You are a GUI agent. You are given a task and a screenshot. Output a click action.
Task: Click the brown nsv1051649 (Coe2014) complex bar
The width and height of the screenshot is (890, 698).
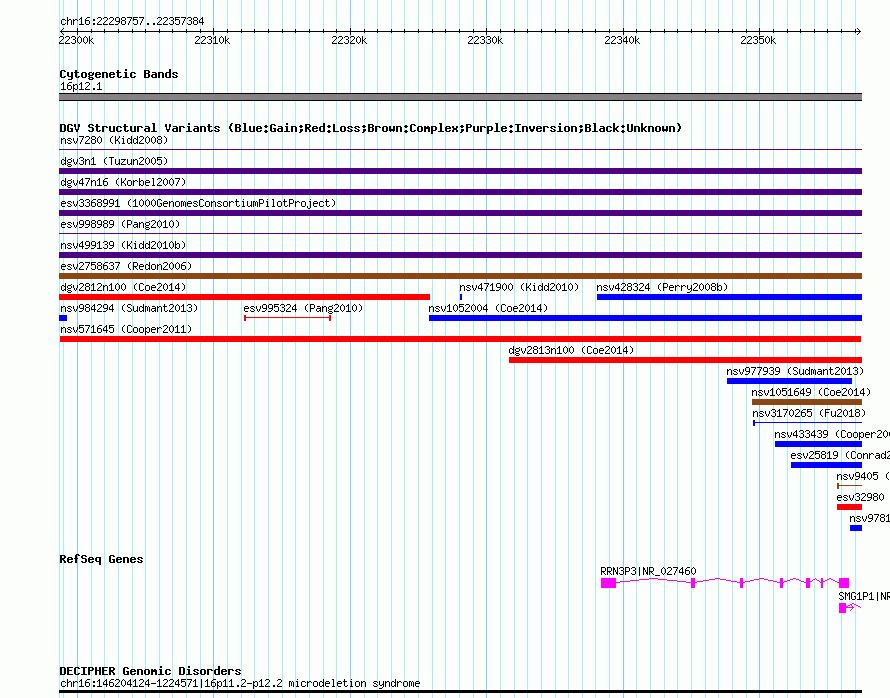[806, 402]
